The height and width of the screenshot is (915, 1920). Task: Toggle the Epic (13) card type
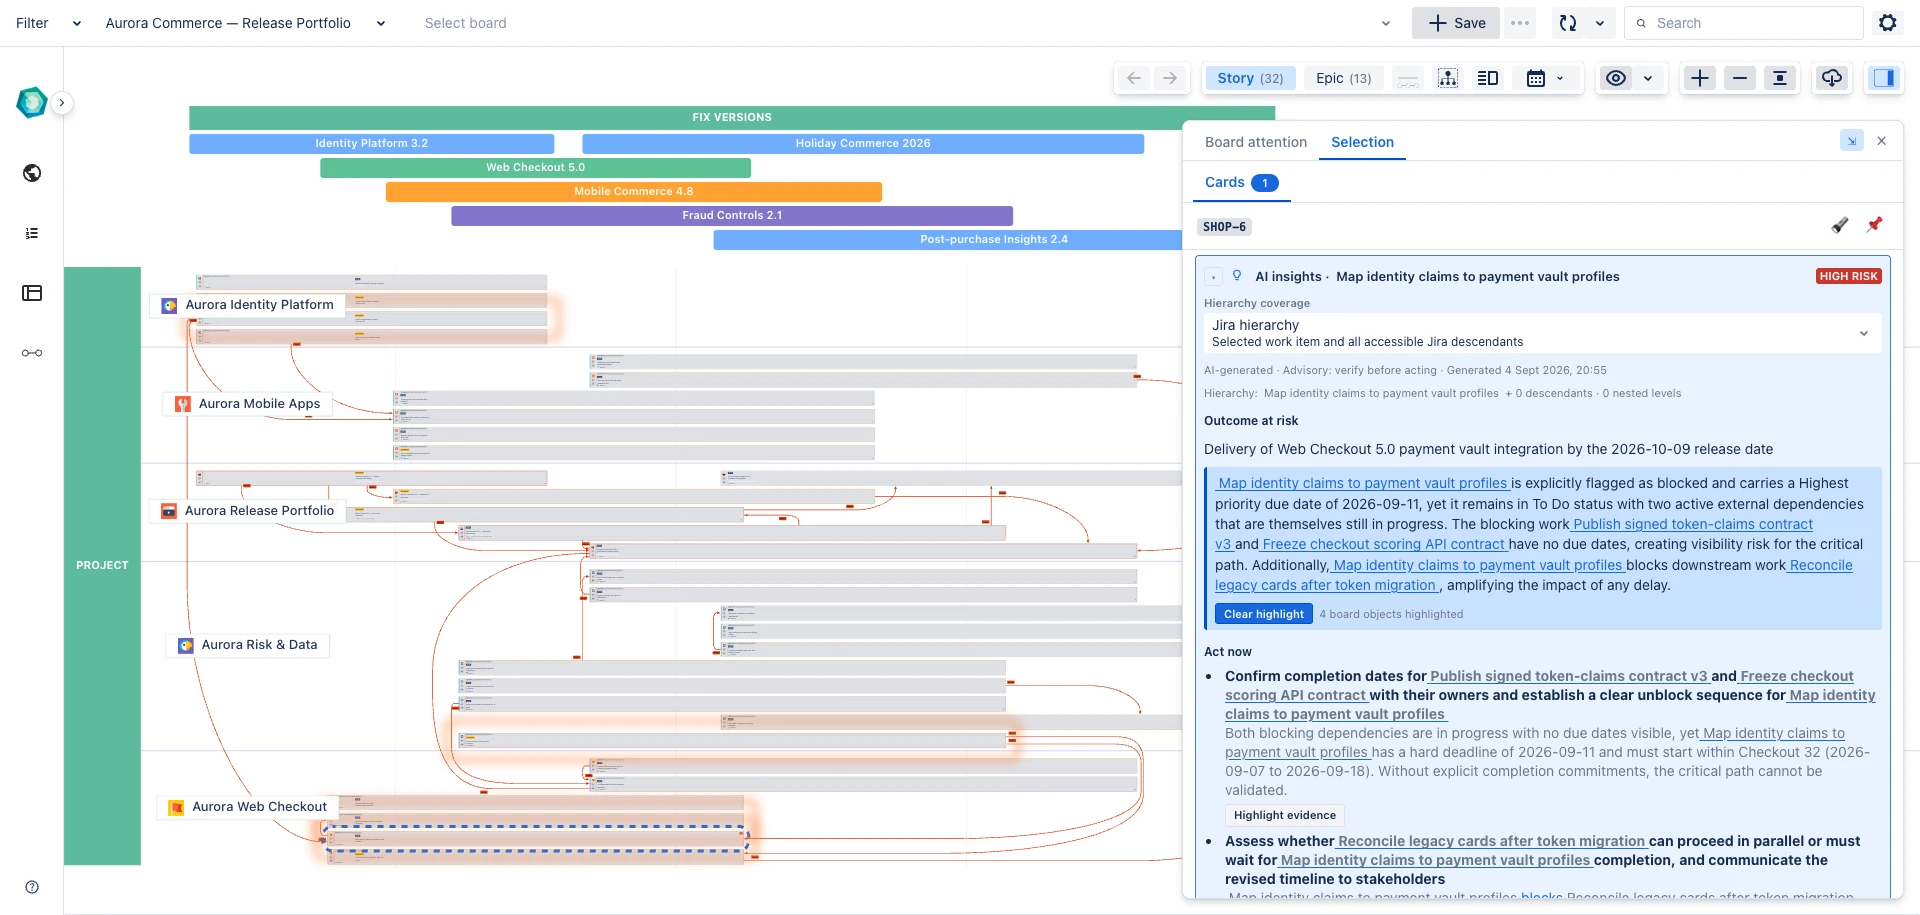[1344, 78]
